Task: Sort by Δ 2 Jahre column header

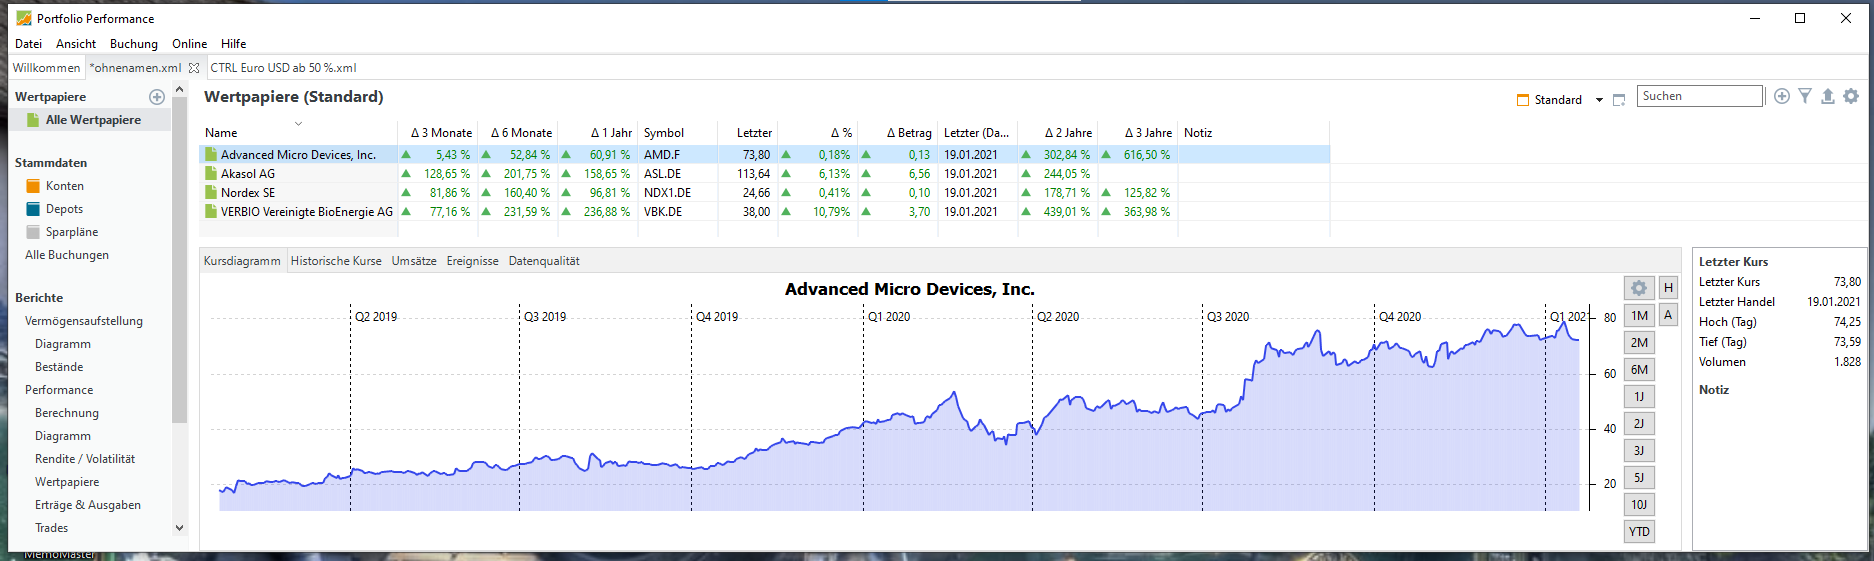Action: (1068, 133)
